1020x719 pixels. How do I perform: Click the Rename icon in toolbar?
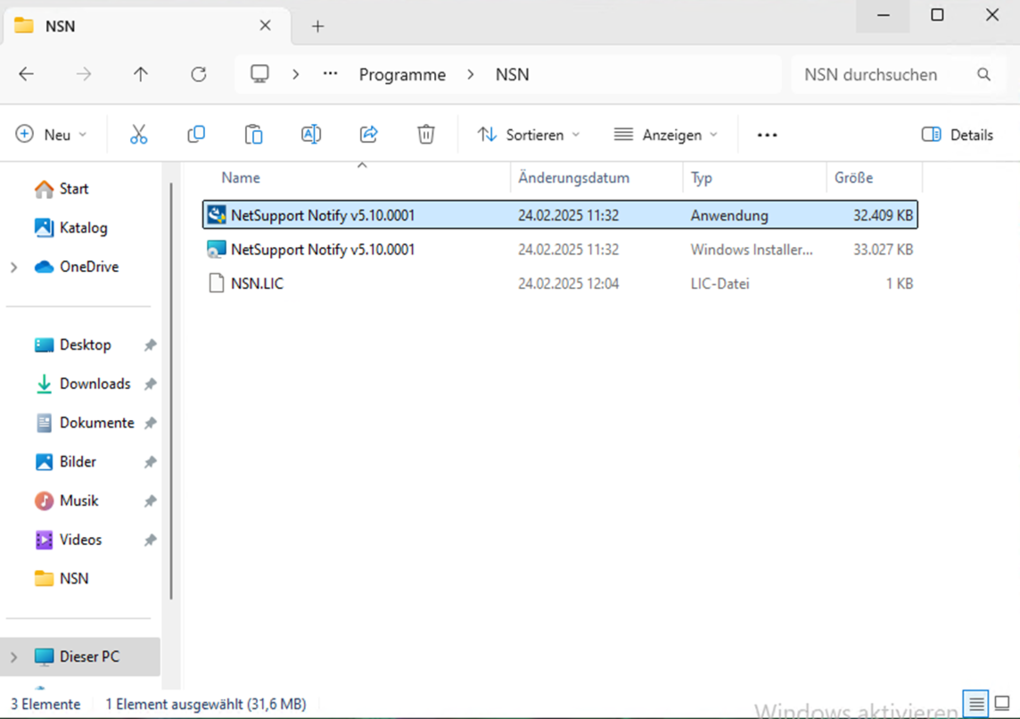pos(311,134)
